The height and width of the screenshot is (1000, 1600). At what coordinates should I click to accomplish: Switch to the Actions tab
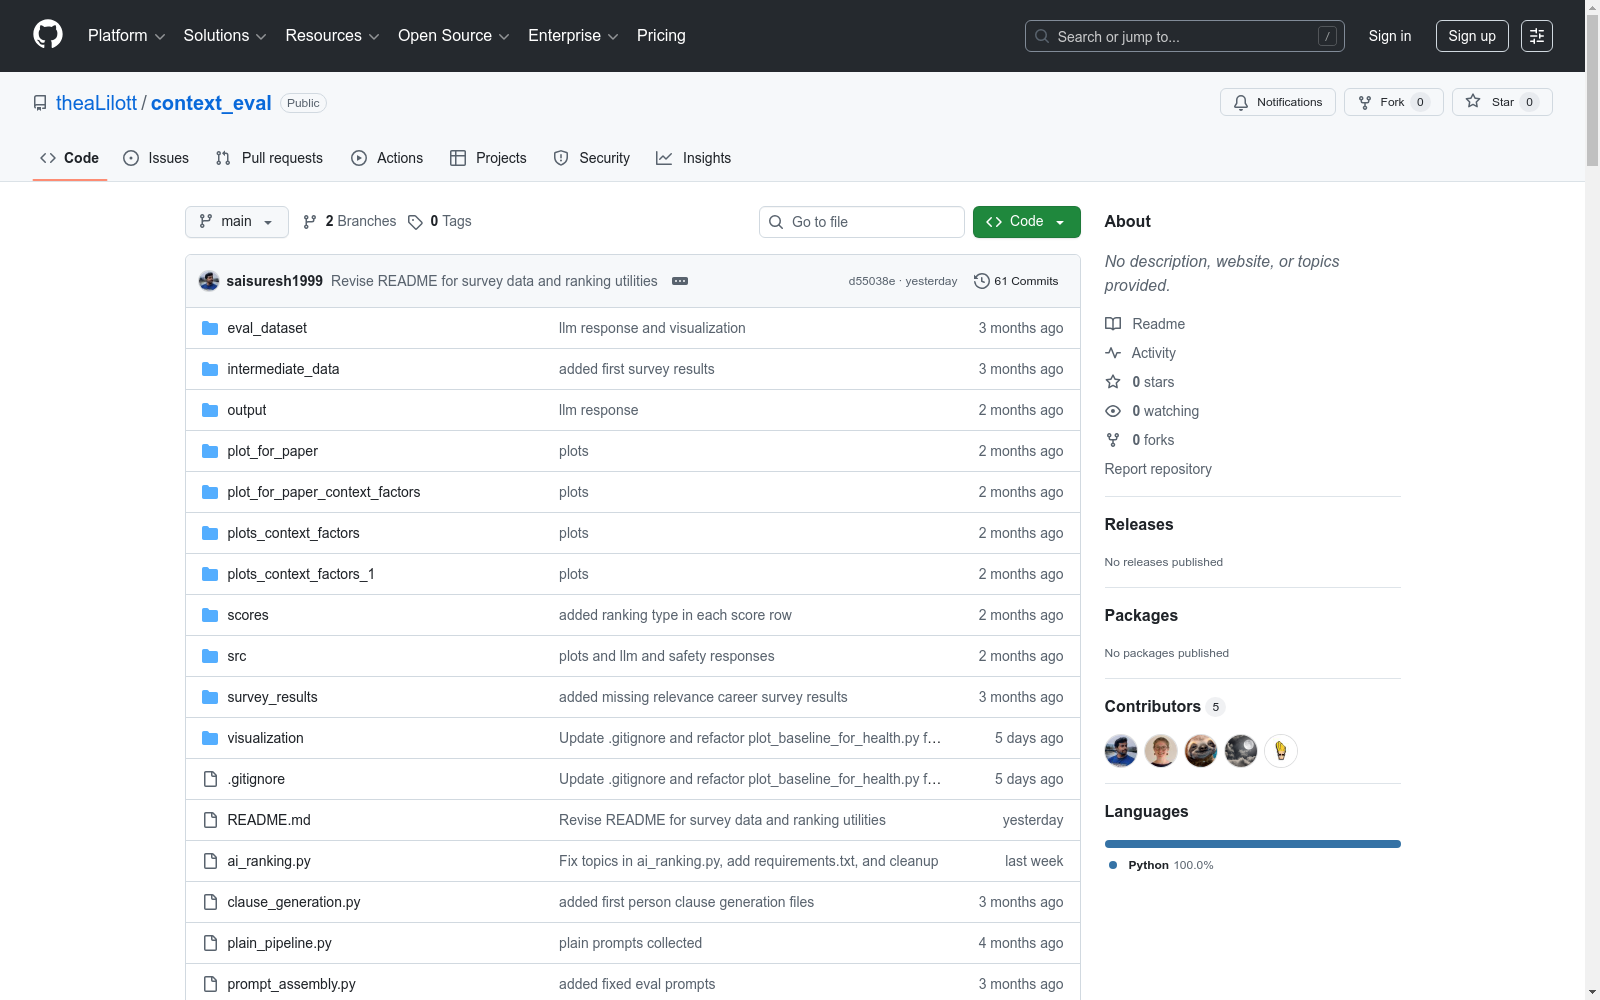click(387, 158)
